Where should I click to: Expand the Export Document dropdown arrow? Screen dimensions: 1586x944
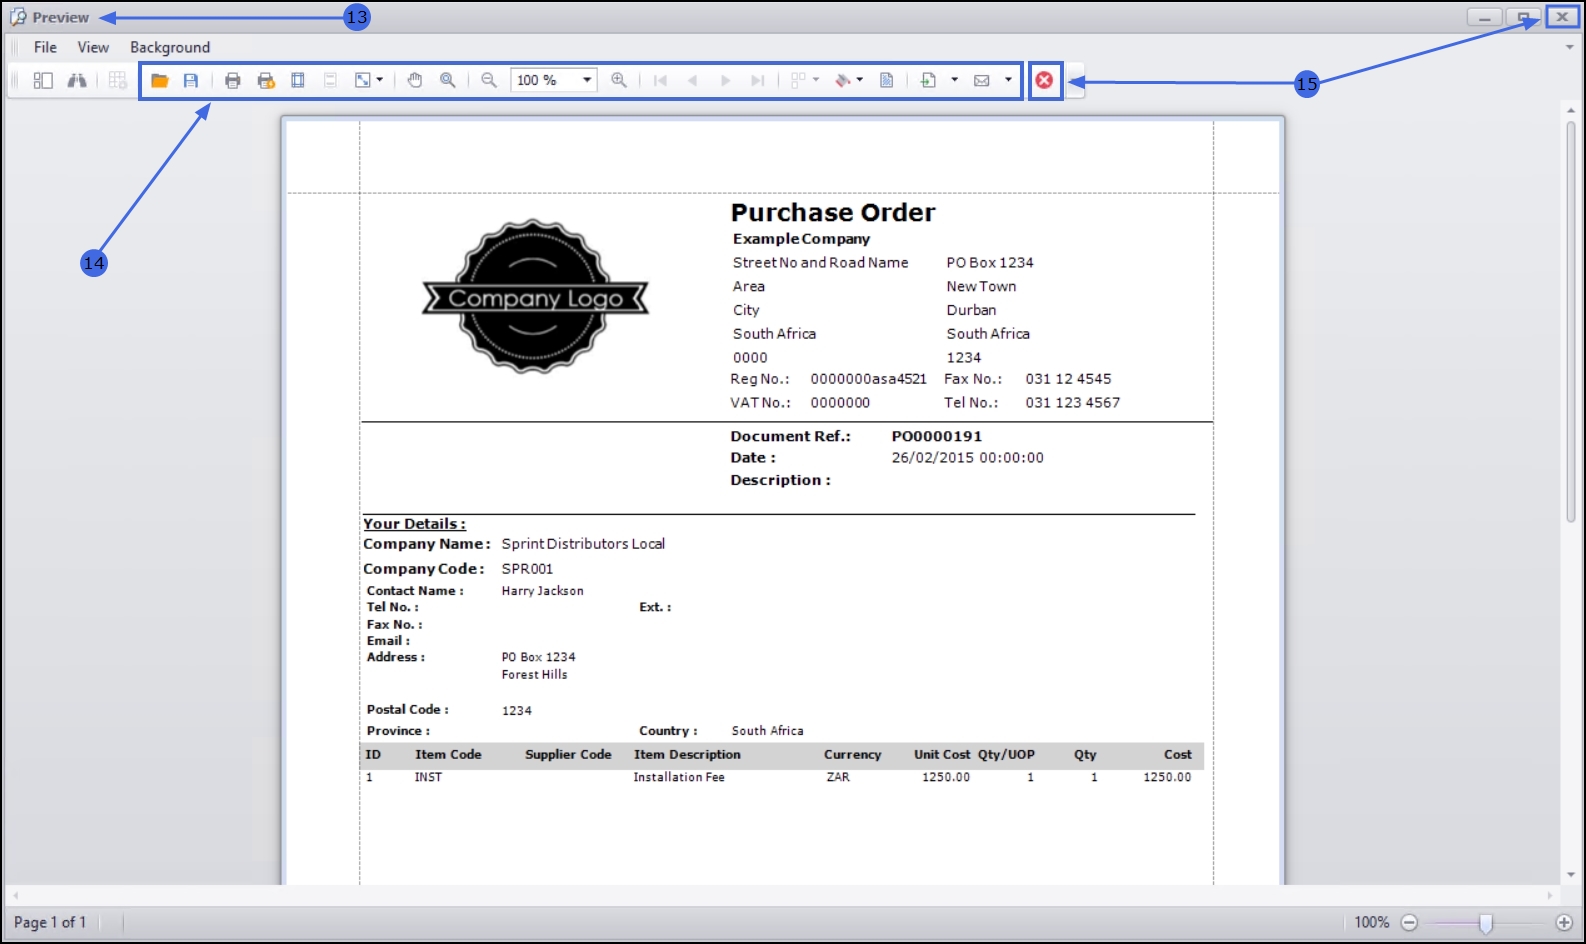[954, 81]
